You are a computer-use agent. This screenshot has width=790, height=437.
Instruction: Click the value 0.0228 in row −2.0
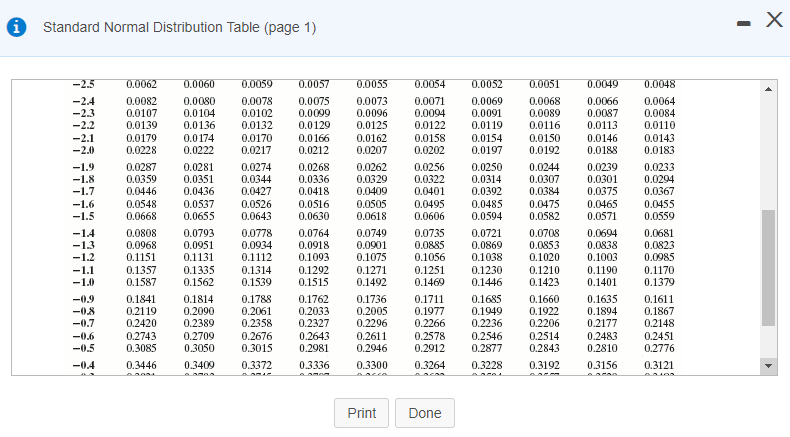(142, 150)
